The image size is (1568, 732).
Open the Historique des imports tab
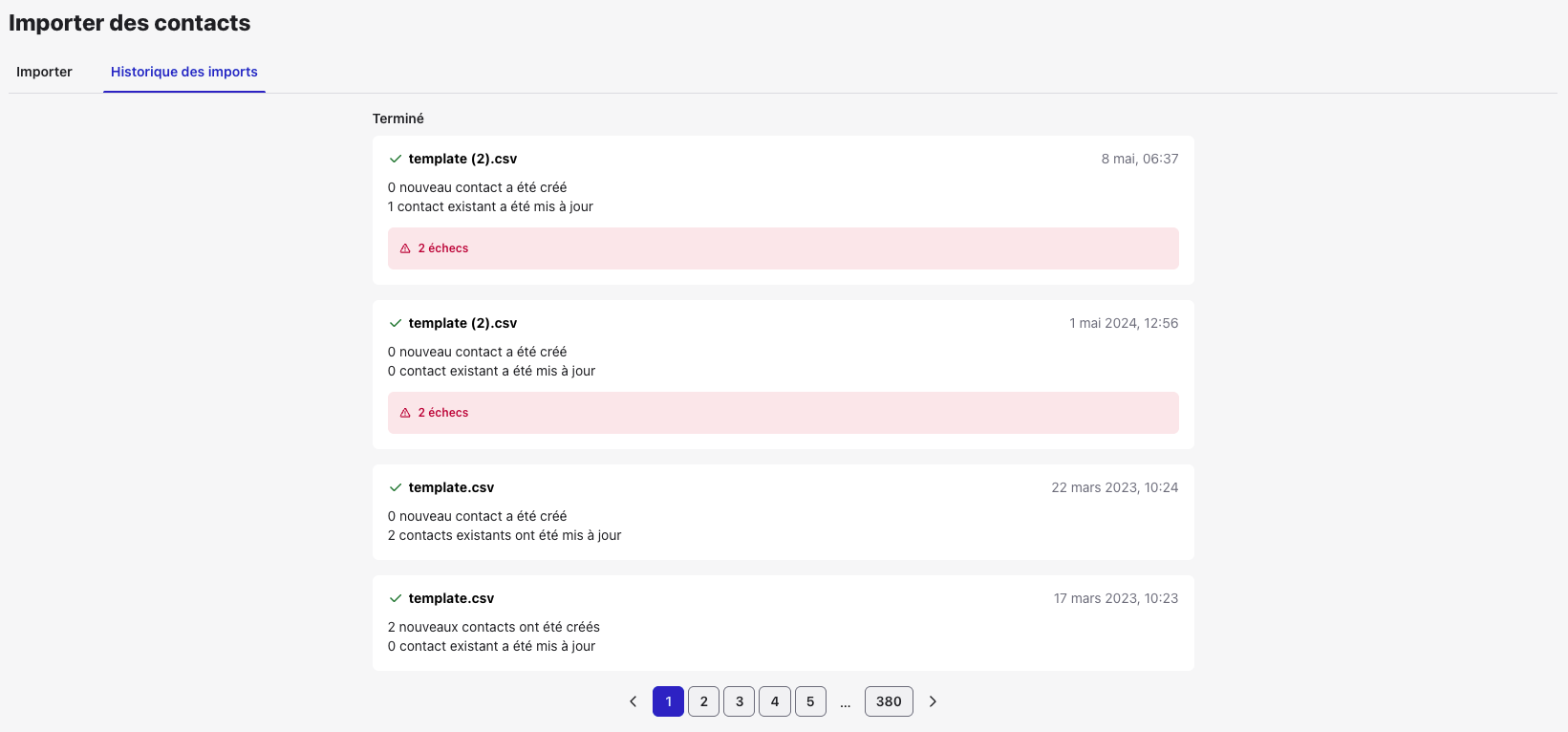(184, 72)
